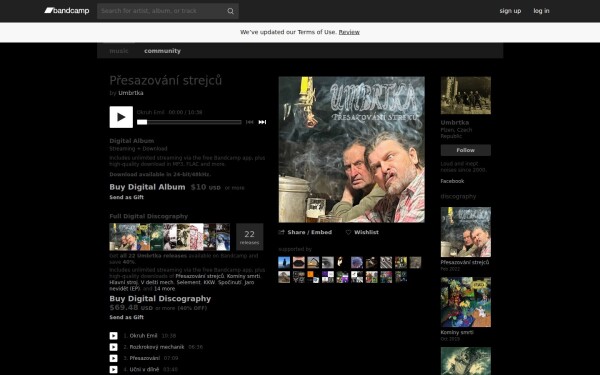Seek using the player progress bar
This screenshot has width=600, height=375.
(x=189, y=122)
